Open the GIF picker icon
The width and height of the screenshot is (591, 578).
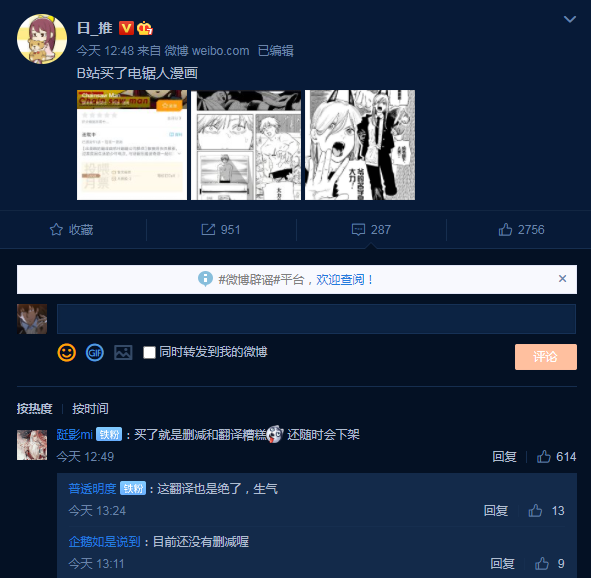tap(95, 353)
